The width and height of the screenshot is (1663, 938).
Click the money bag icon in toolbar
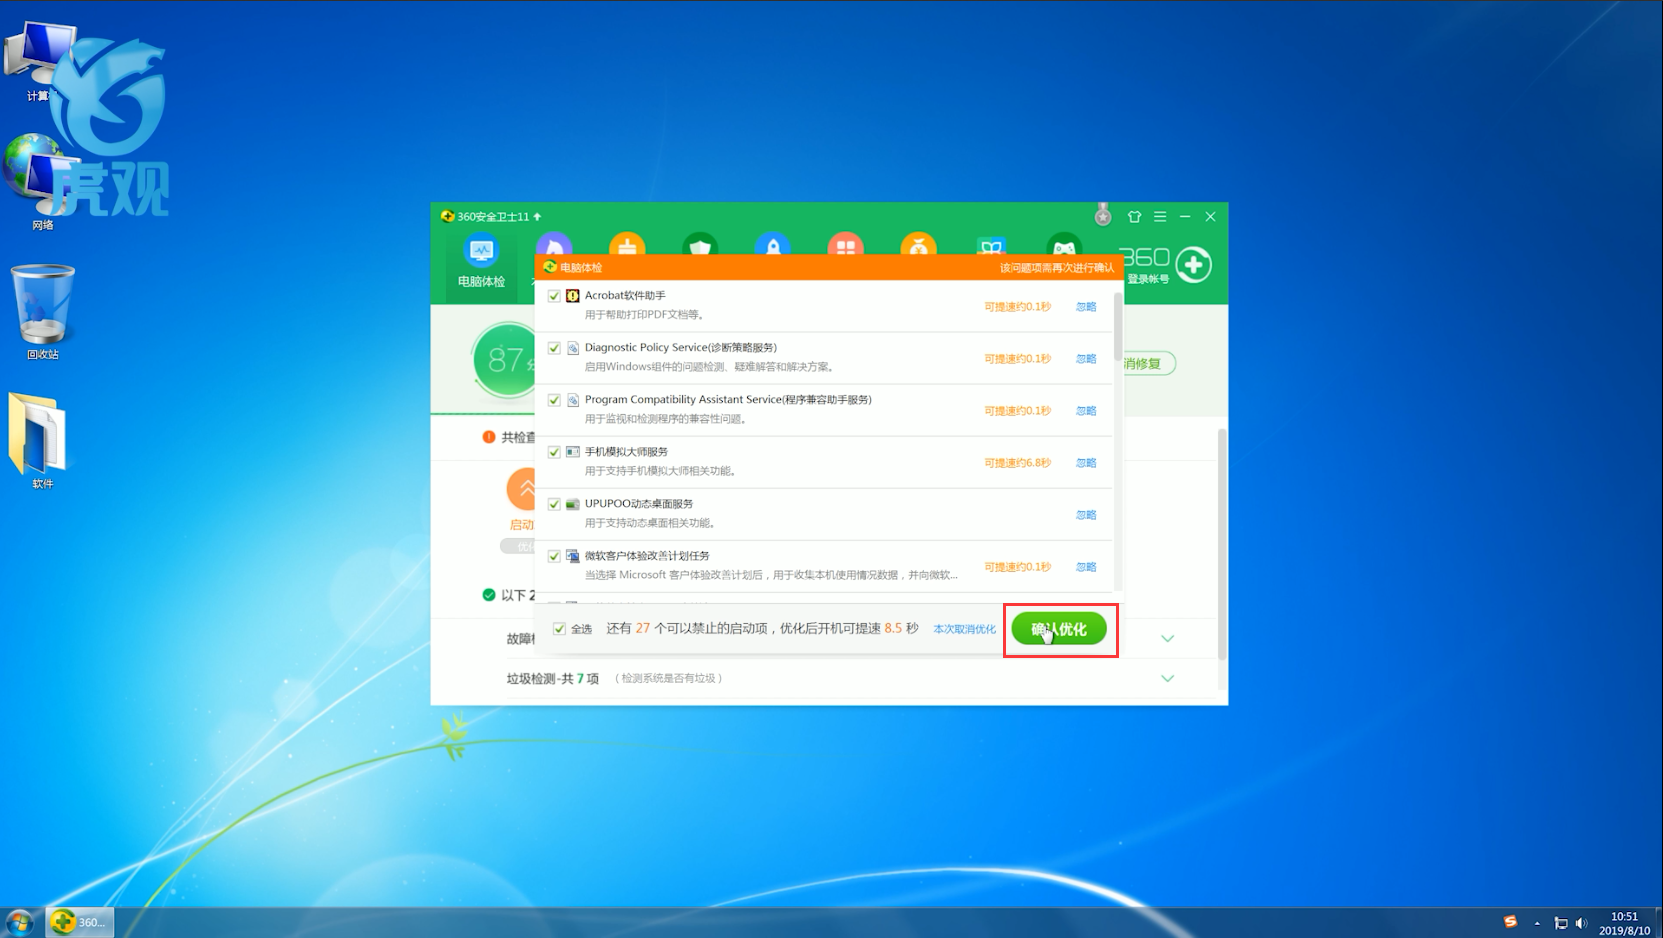919,245
